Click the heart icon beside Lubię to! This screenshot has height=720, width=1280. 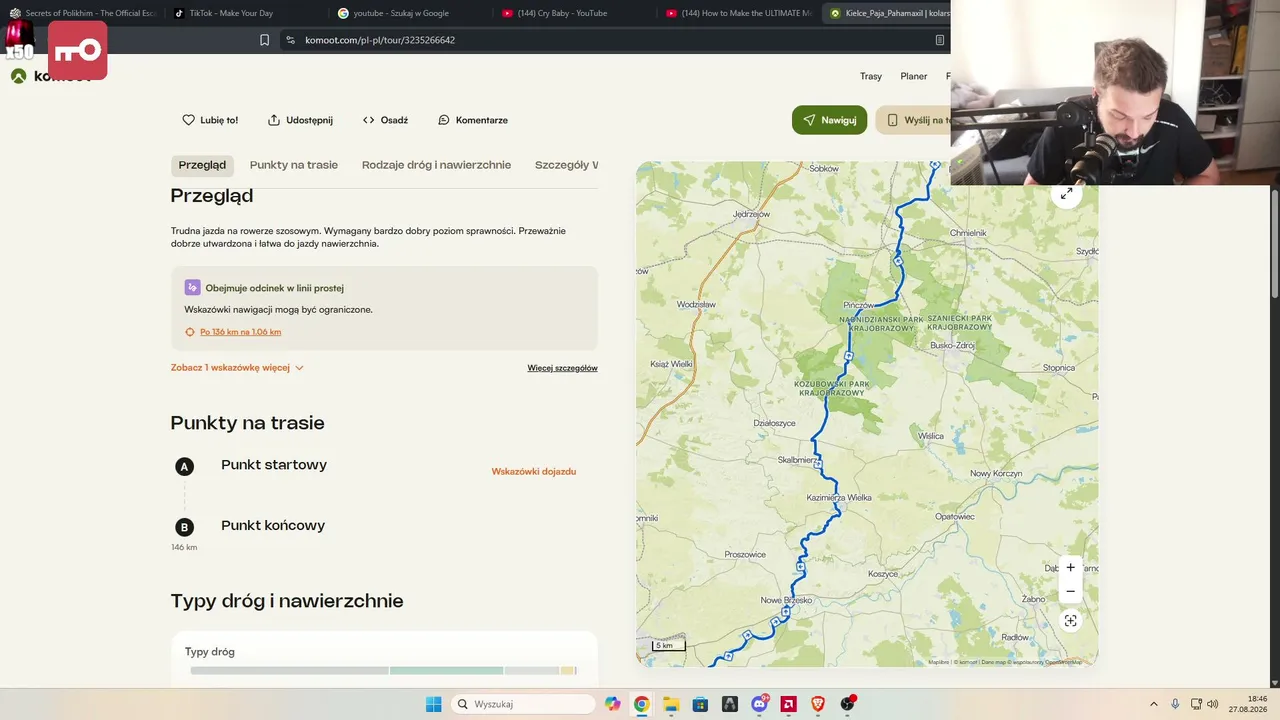(188, 120)
